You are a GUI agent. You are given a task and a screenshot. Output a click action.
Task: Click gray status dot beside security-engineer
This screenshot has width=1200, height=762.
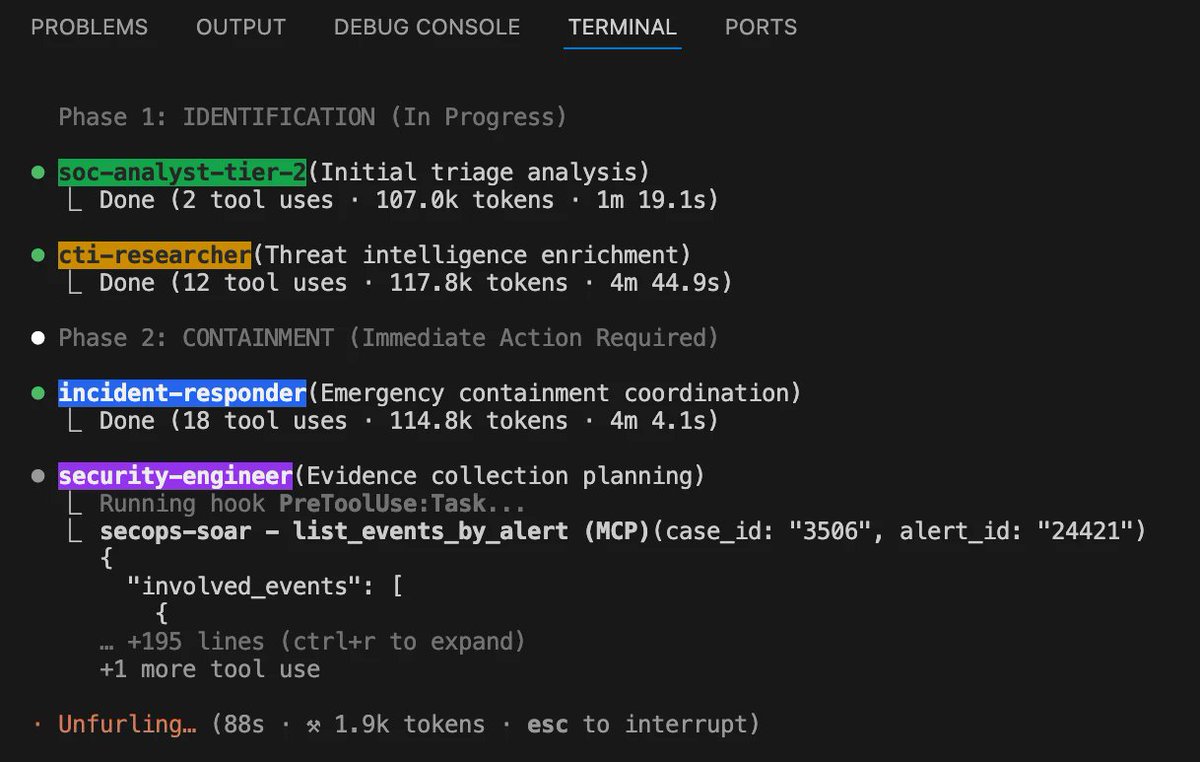38,477
